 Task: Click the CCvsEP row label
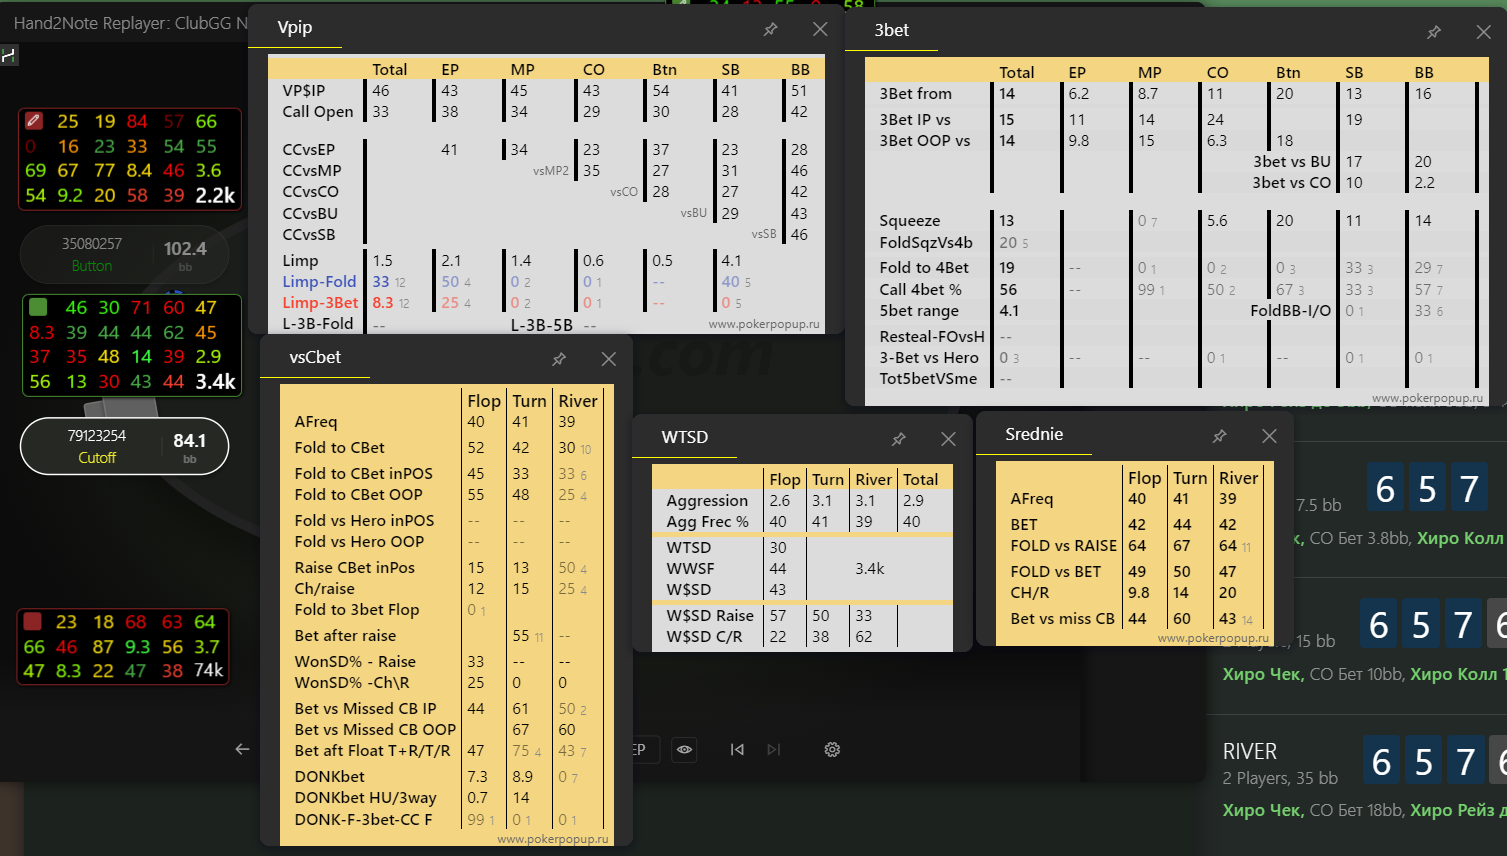tap(308, 149)
